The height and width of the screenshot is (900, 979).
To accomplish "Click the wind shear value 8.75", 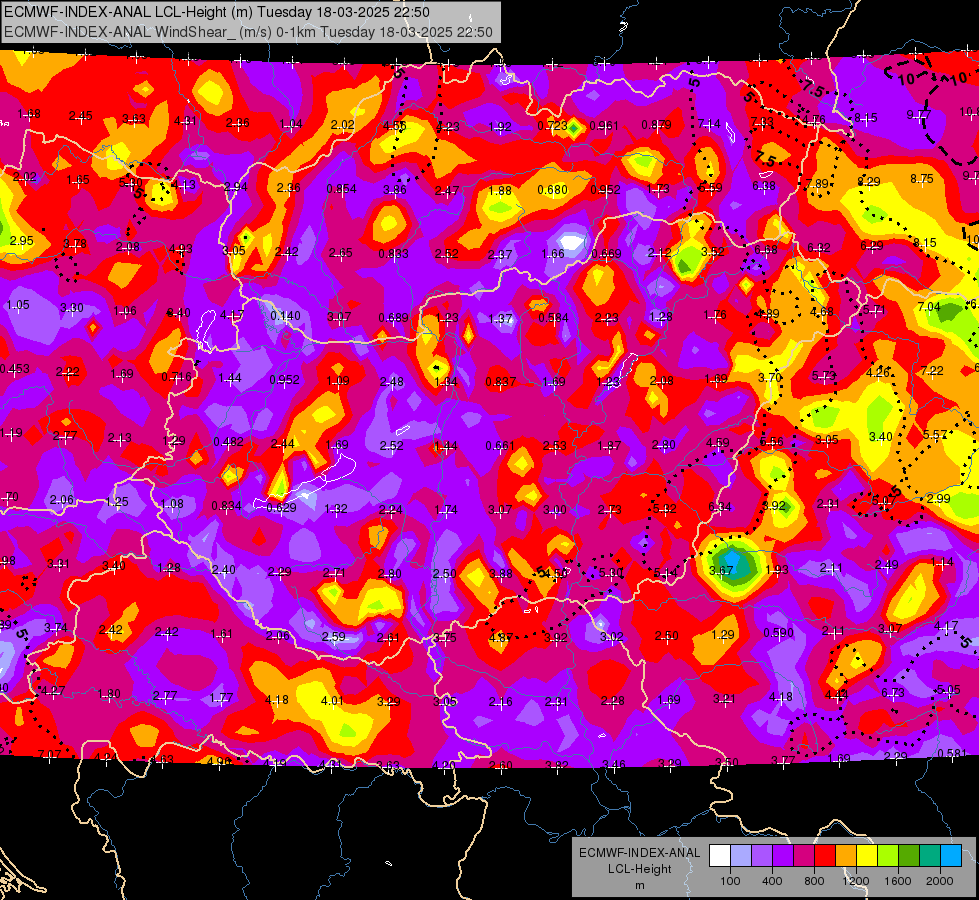I will click(x=922, y=179).
